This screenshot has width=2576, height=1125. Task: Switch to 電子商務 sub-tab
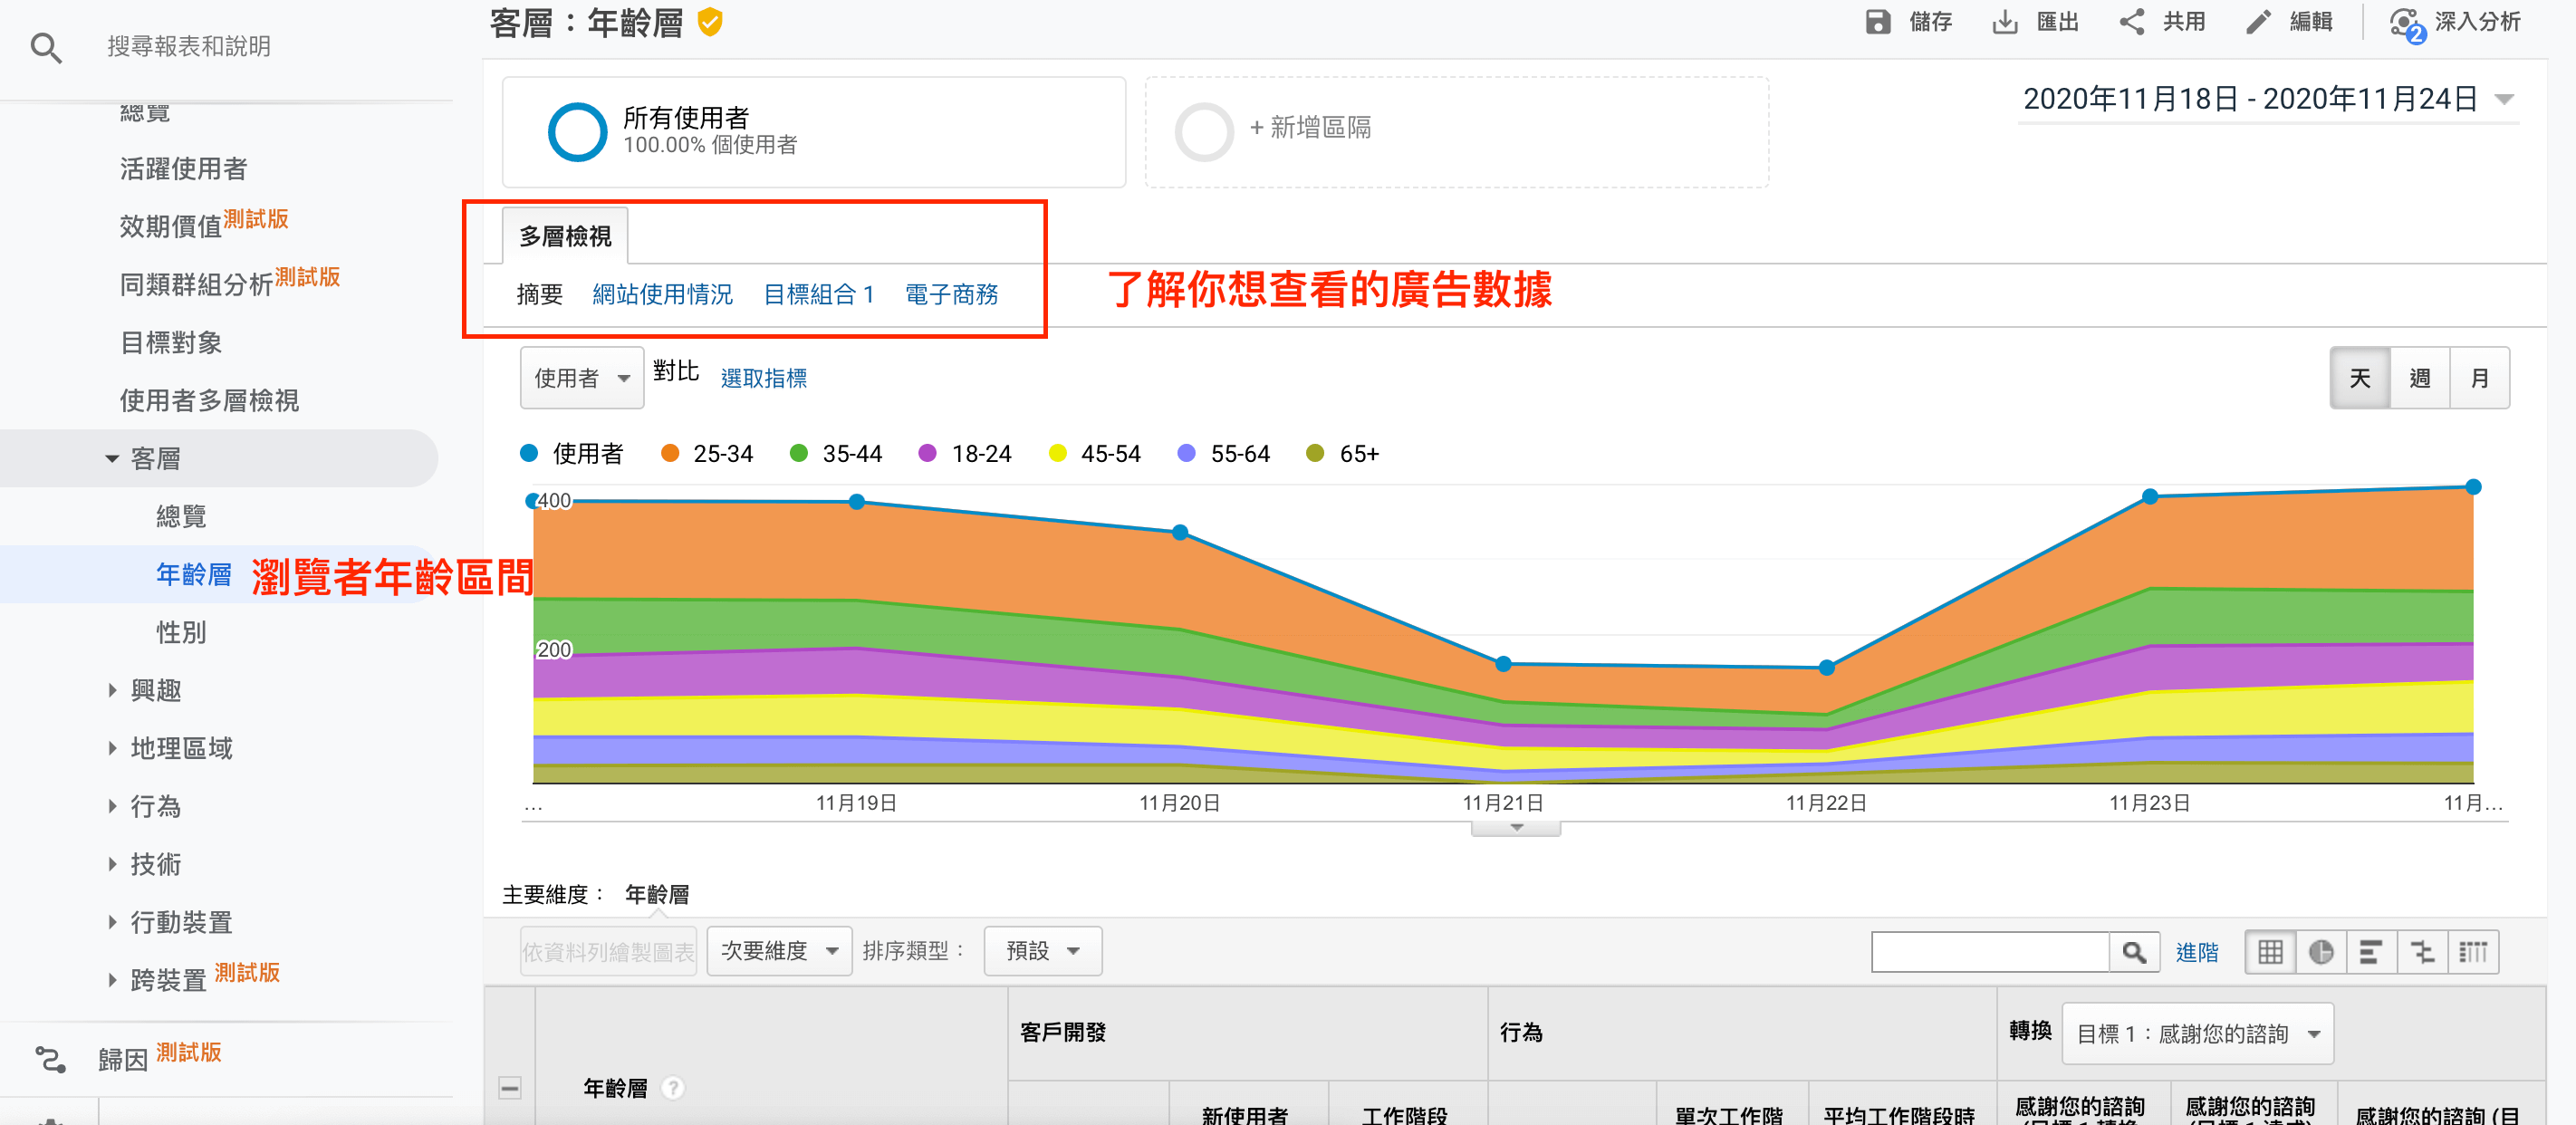pos(951,294)
